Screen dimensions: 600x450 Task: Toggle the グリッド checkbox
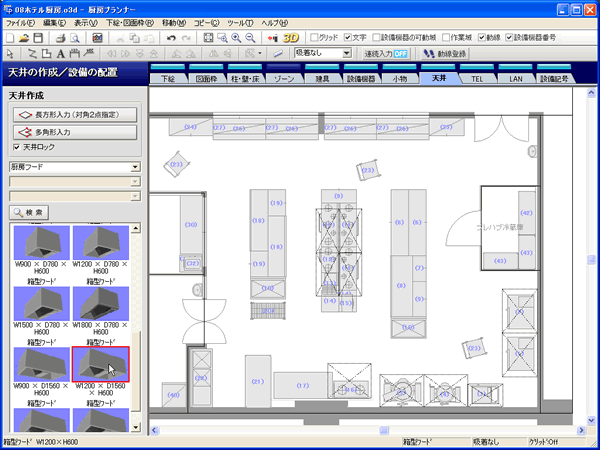pos(315,37)
